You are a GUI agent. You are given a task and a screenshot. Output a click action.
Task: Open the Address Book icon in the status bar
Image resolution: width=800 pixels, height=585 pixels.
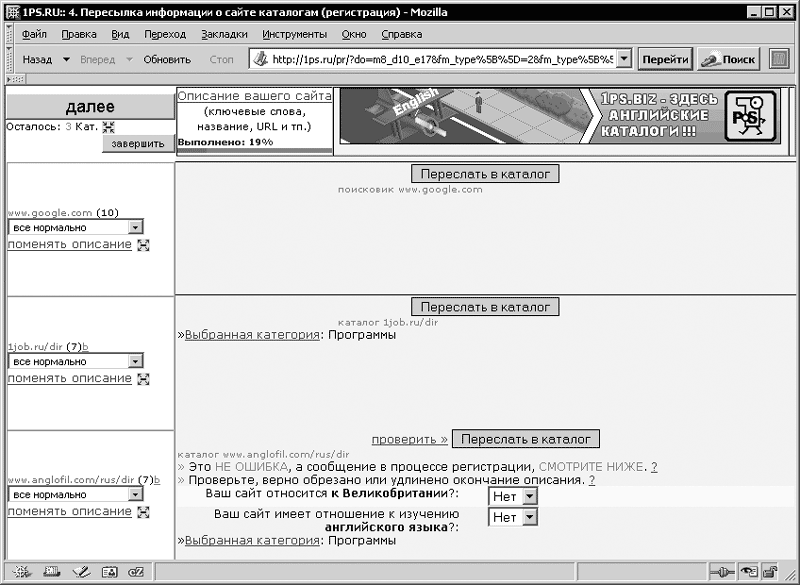point(110,572)
